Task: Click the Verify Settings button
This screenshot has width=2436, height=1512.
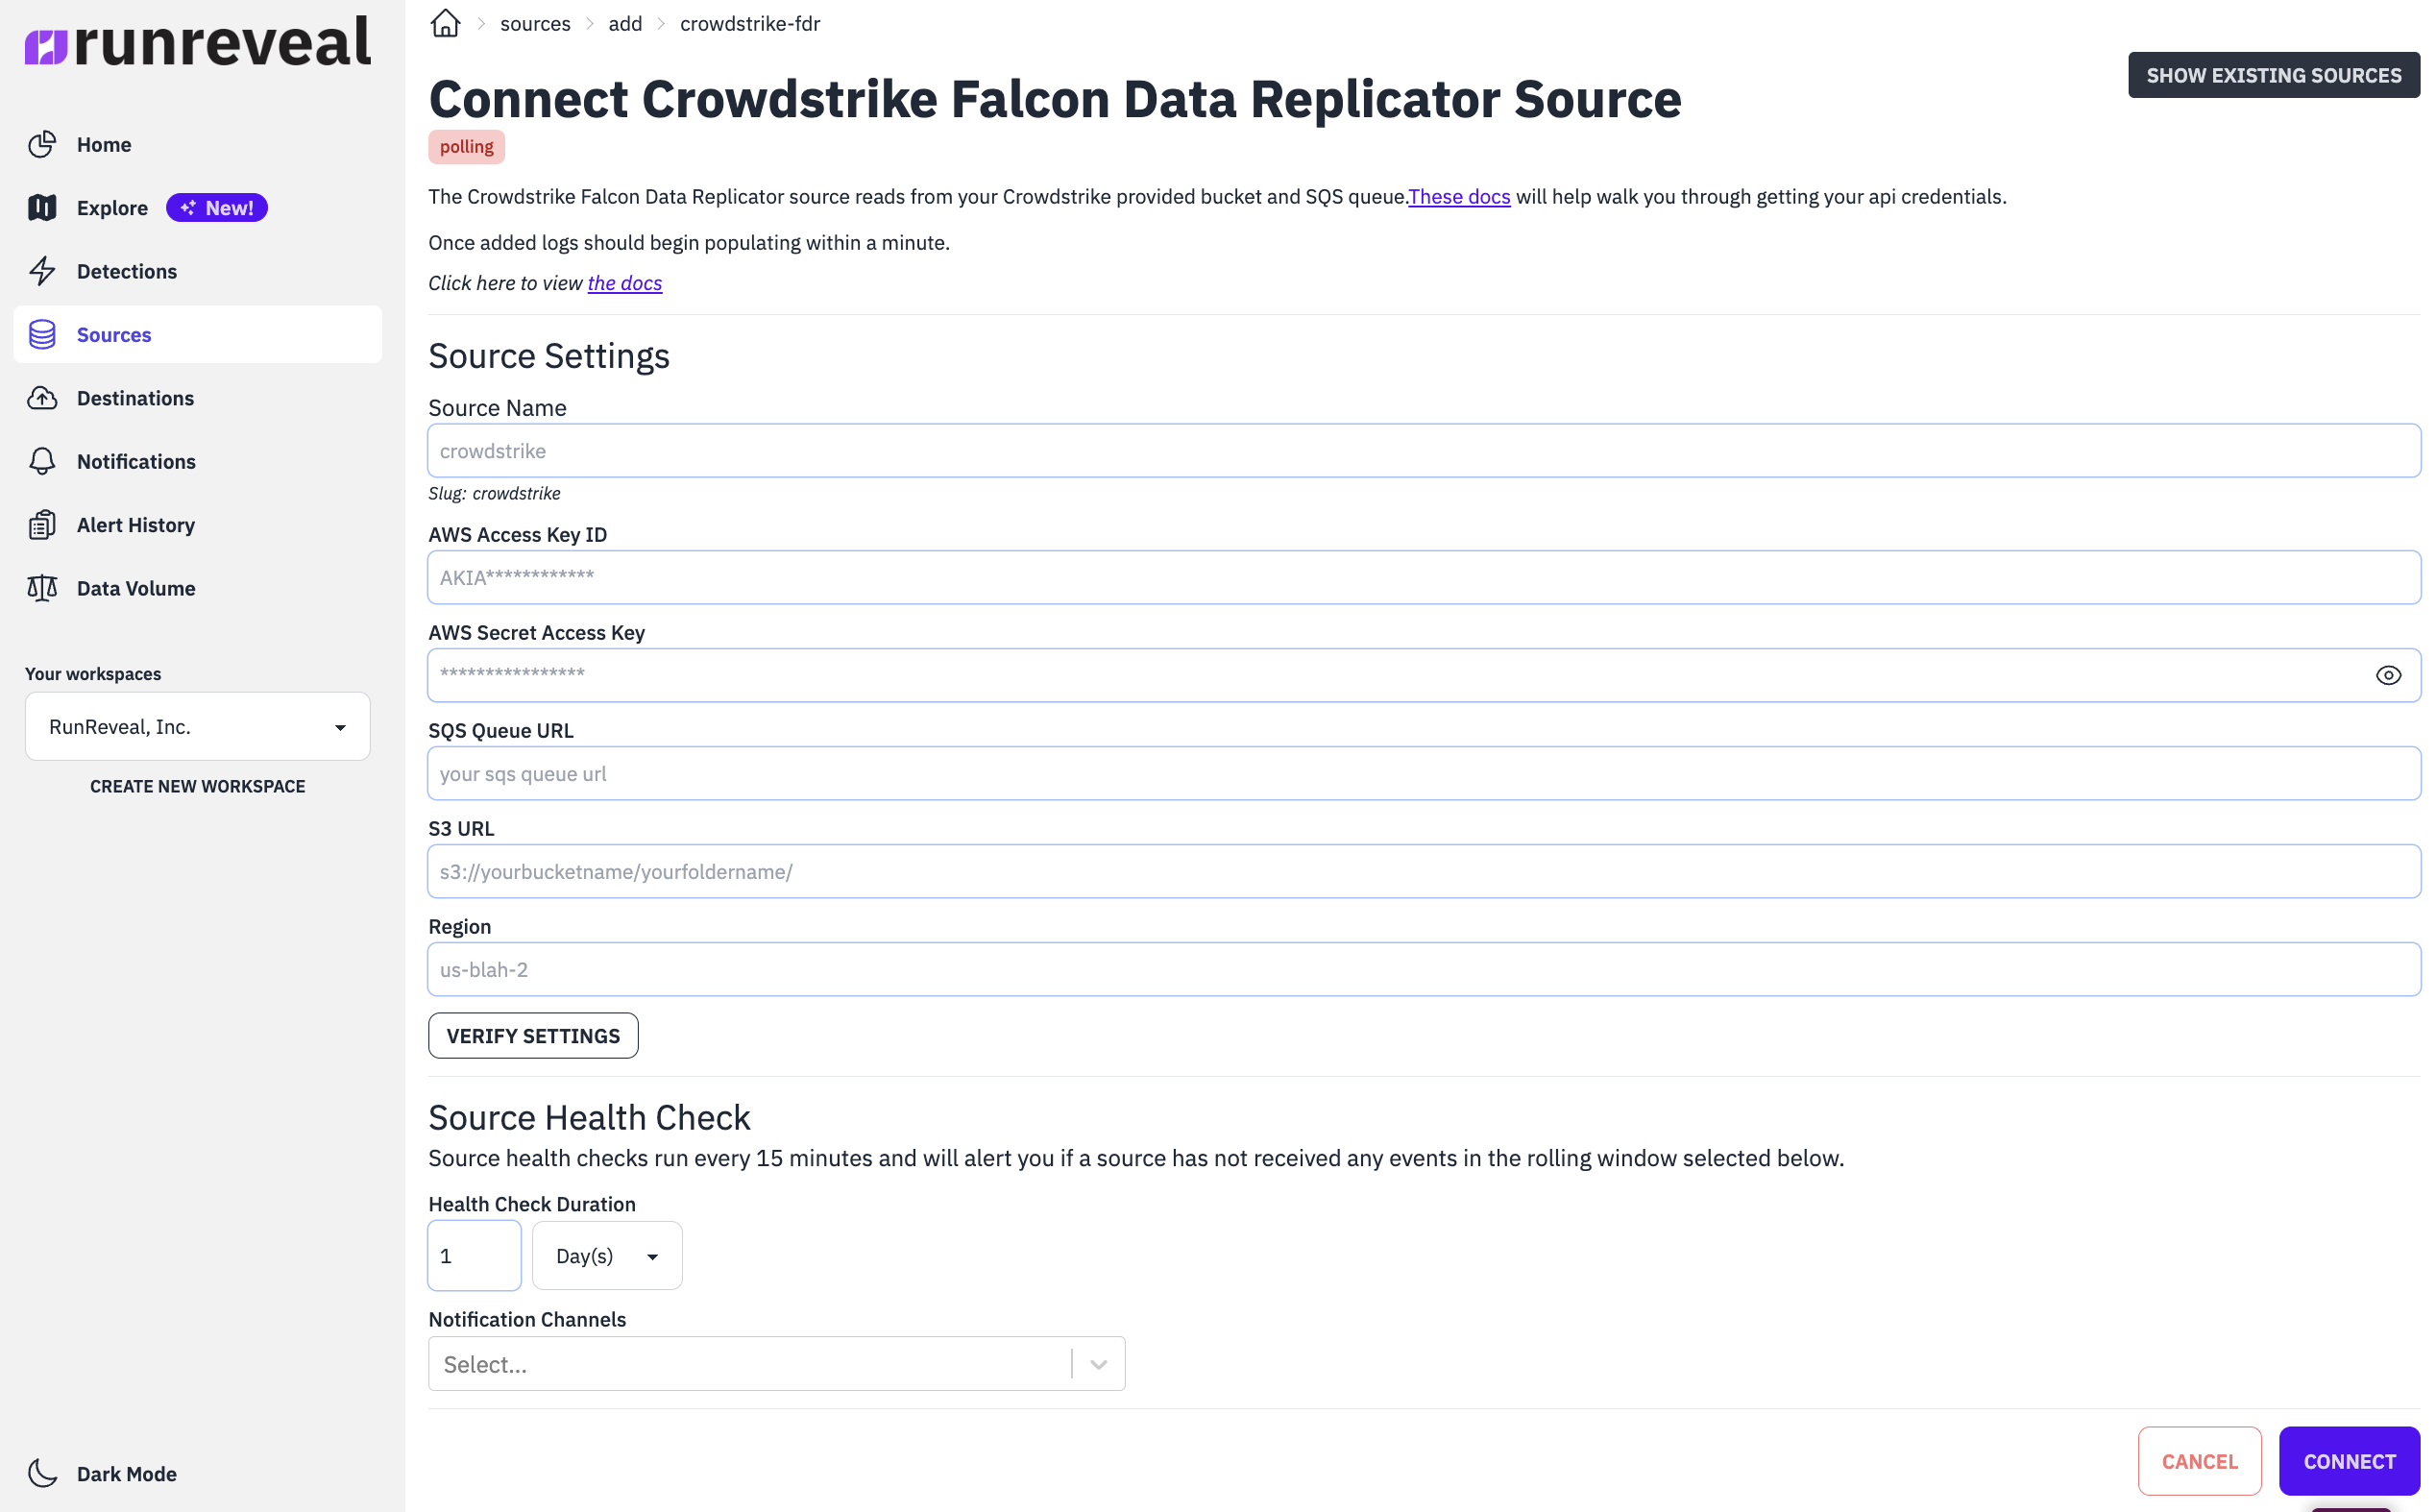Action: [533, 1036]
